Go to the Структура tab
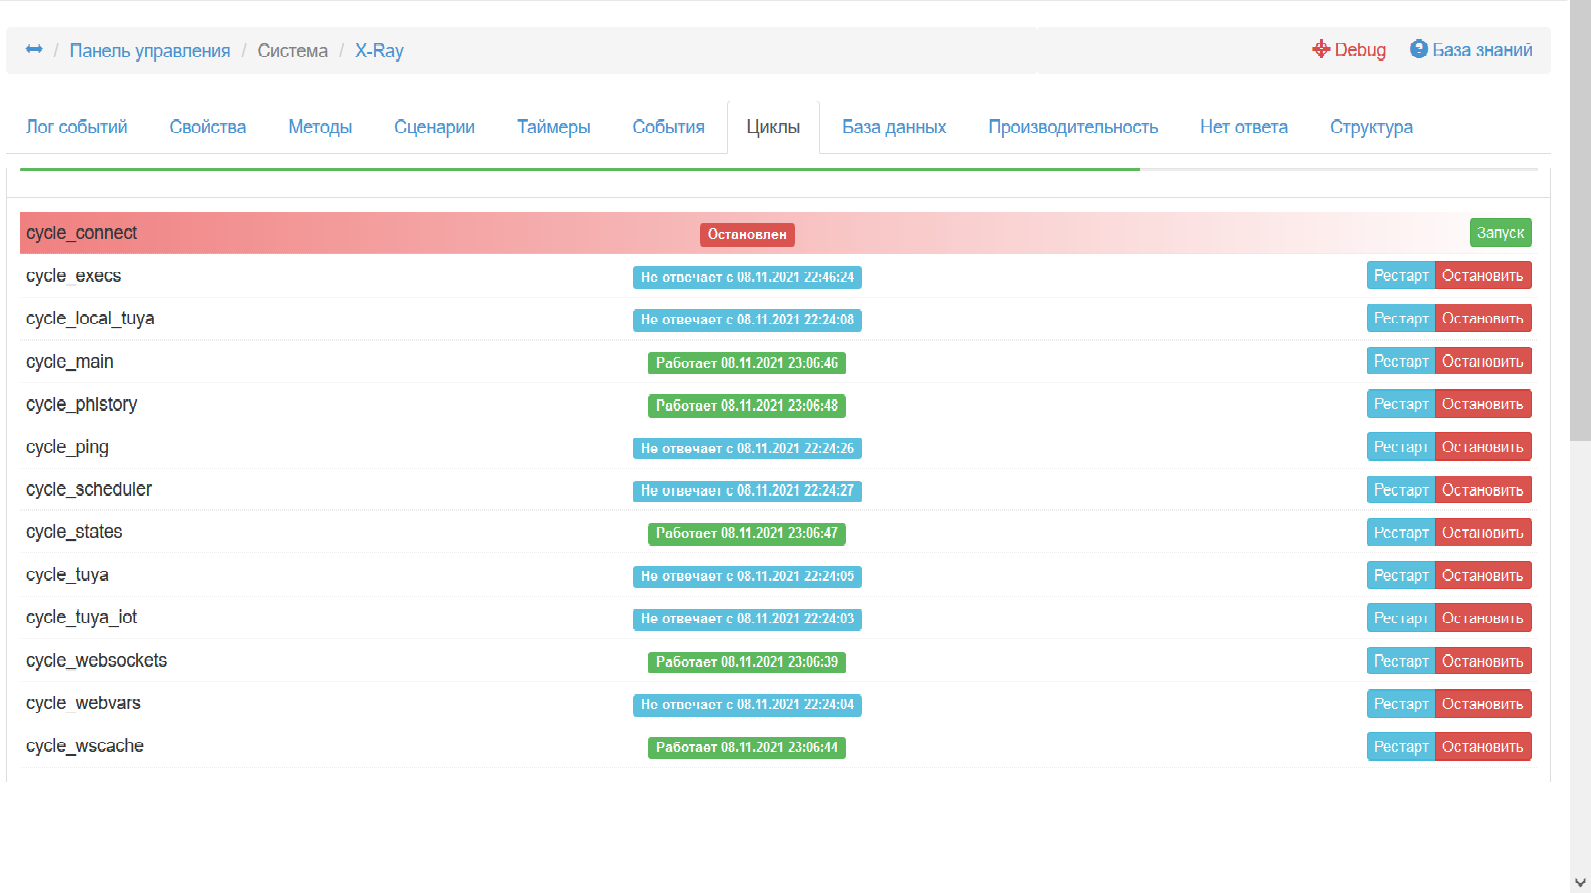This screenshot has width=1591, height=893. point(1371,127)
